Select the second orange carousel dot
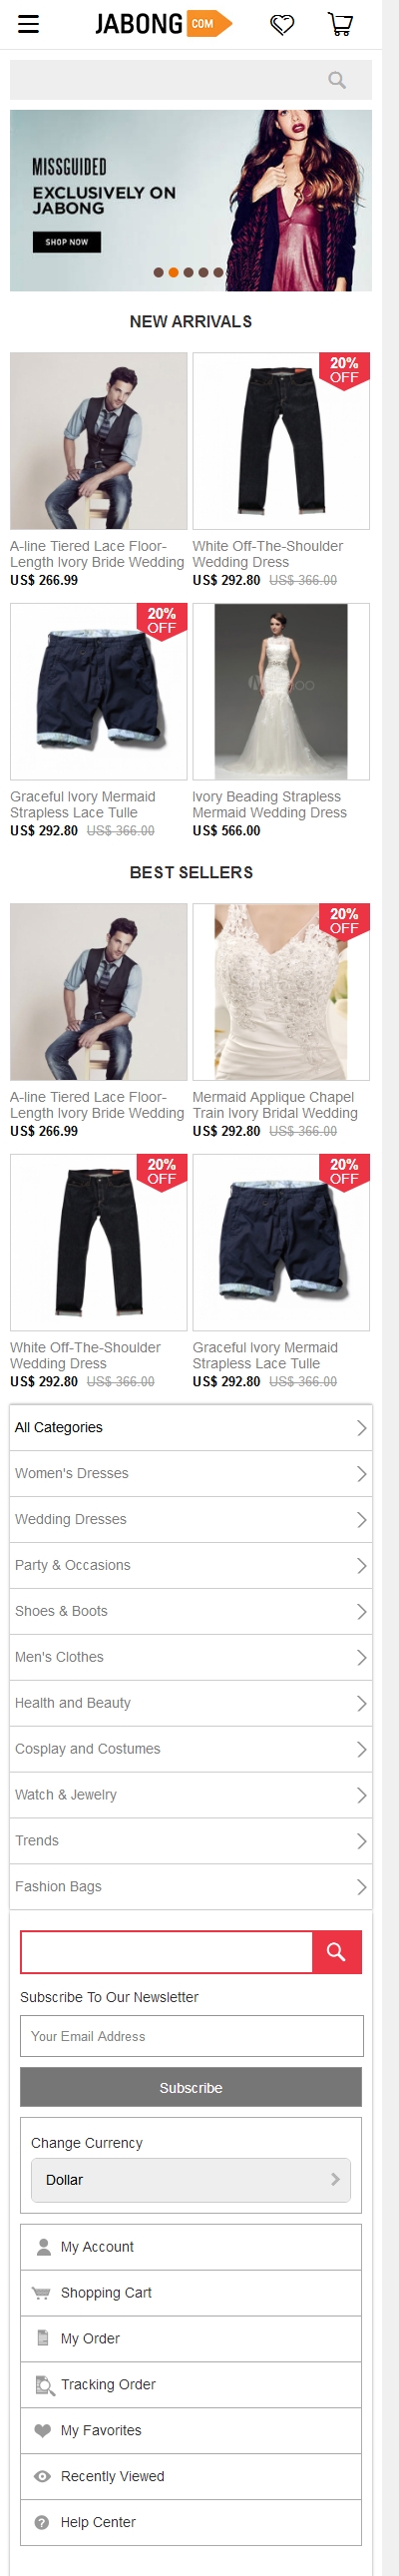The width and height of the screenshot is (399, 2576). click(x=173, y=272)
